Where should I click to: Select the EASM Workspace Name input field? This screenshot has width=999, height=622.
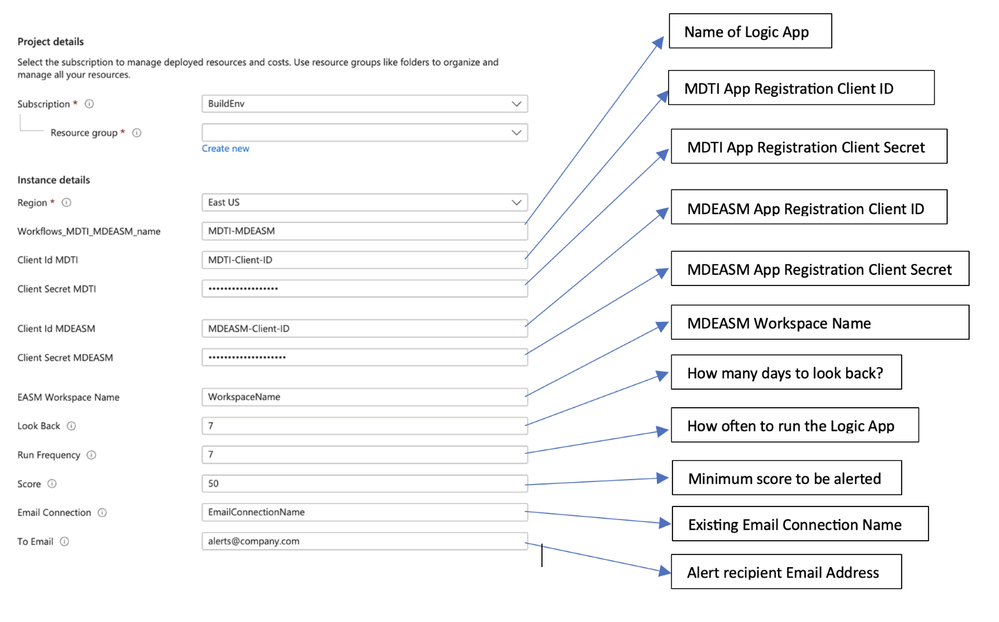click(x=364, y=396)
